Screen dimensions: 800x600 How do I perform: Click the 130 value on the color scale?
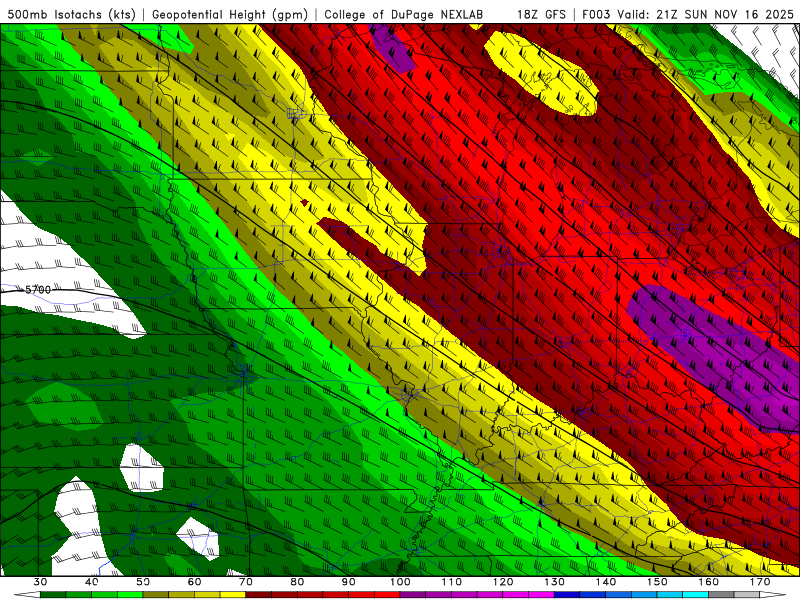(x=554, y=582)
